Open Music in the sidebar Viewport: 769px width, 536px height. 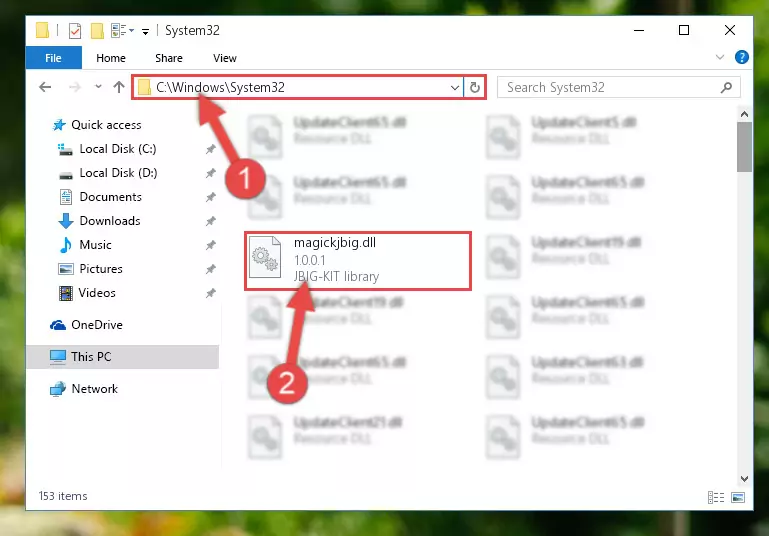(x=95, y=245)
